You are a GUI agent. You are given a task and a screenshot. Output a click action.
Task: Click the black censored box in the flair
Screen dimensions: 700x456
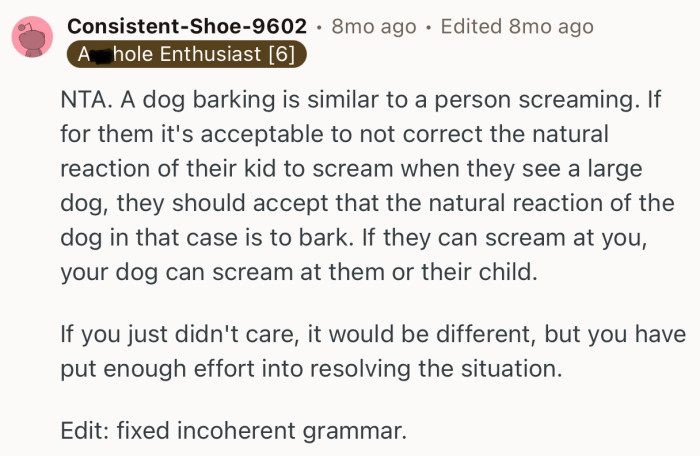pos(99,54)
